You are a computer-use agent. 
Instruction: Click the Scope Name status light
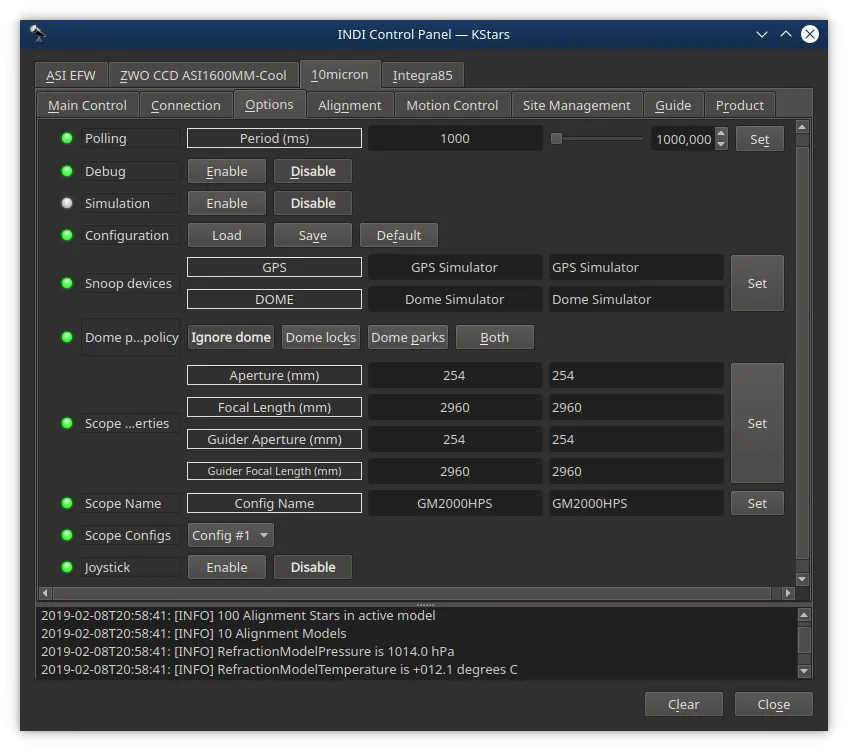pos(67,503)
